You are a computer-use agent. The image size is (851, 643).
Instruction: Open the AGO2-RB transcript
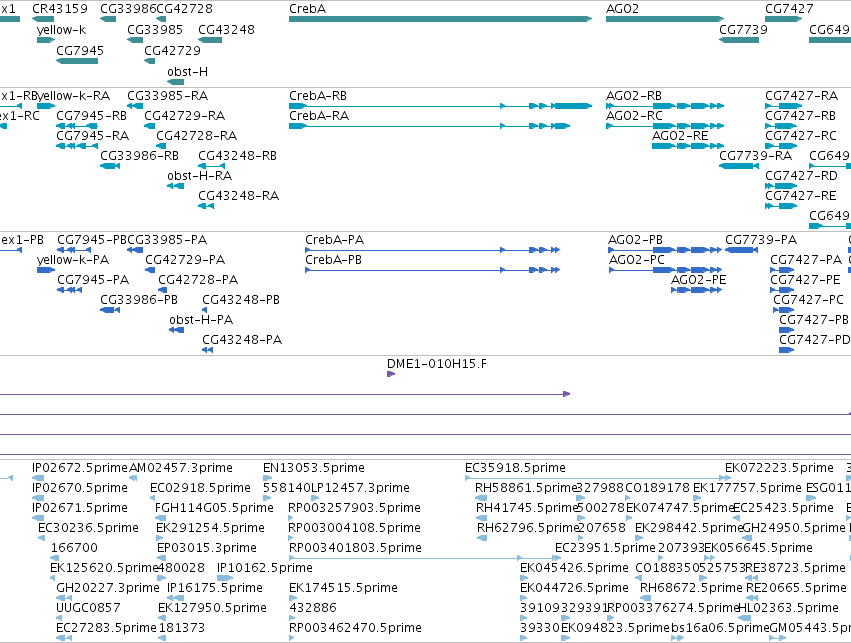click(665, 106)
